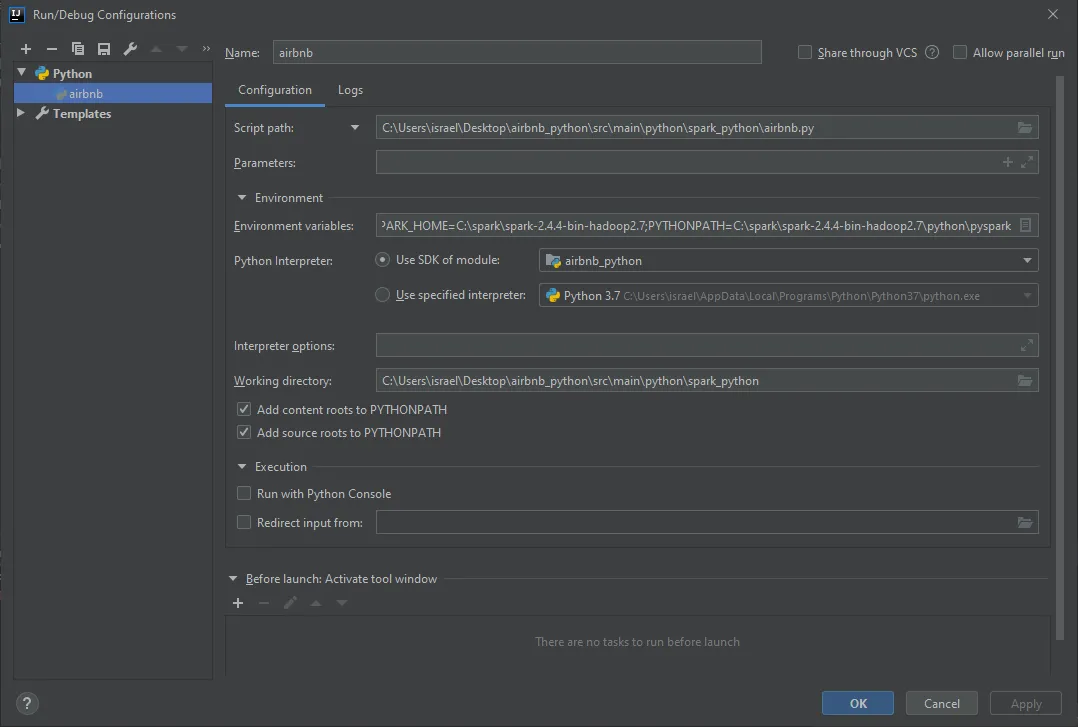This screenshot has height=727, width=1078.
Task: Open the Edit Templates wrench icon
Action: point(130,49)
